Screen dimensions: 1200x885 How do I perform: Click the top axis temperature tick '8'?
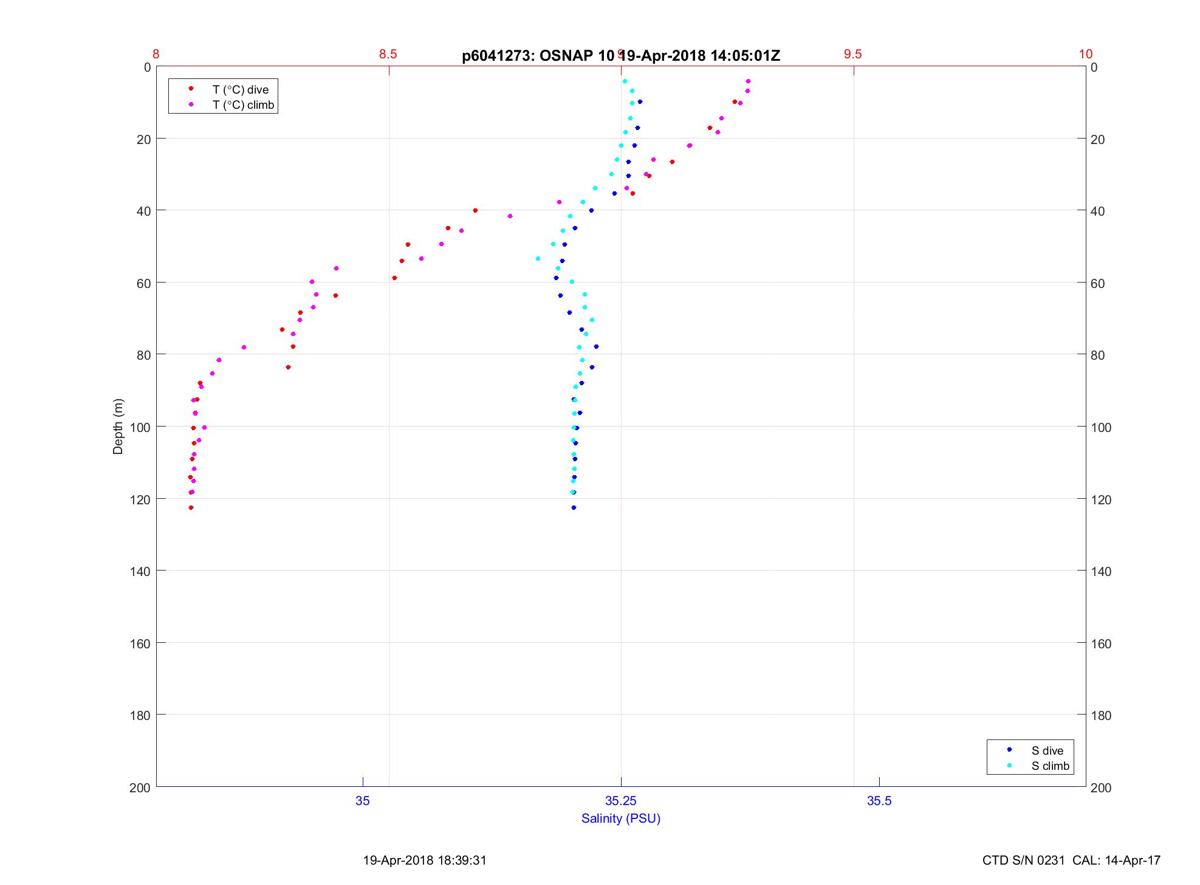(x=156, y=54)
